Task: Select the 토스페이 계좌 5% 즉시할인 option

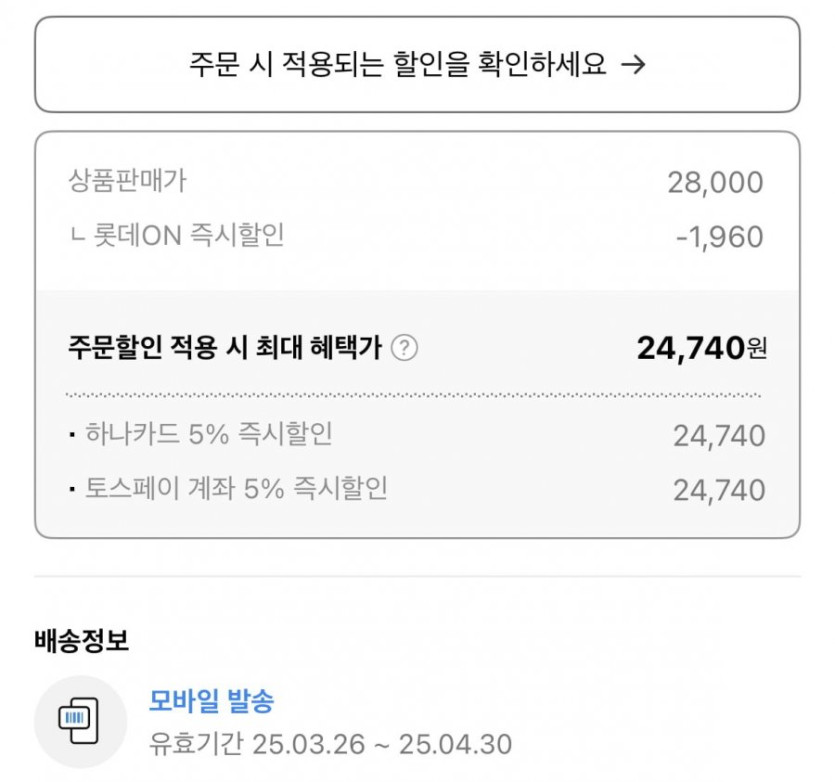Action: pos(236,489)
